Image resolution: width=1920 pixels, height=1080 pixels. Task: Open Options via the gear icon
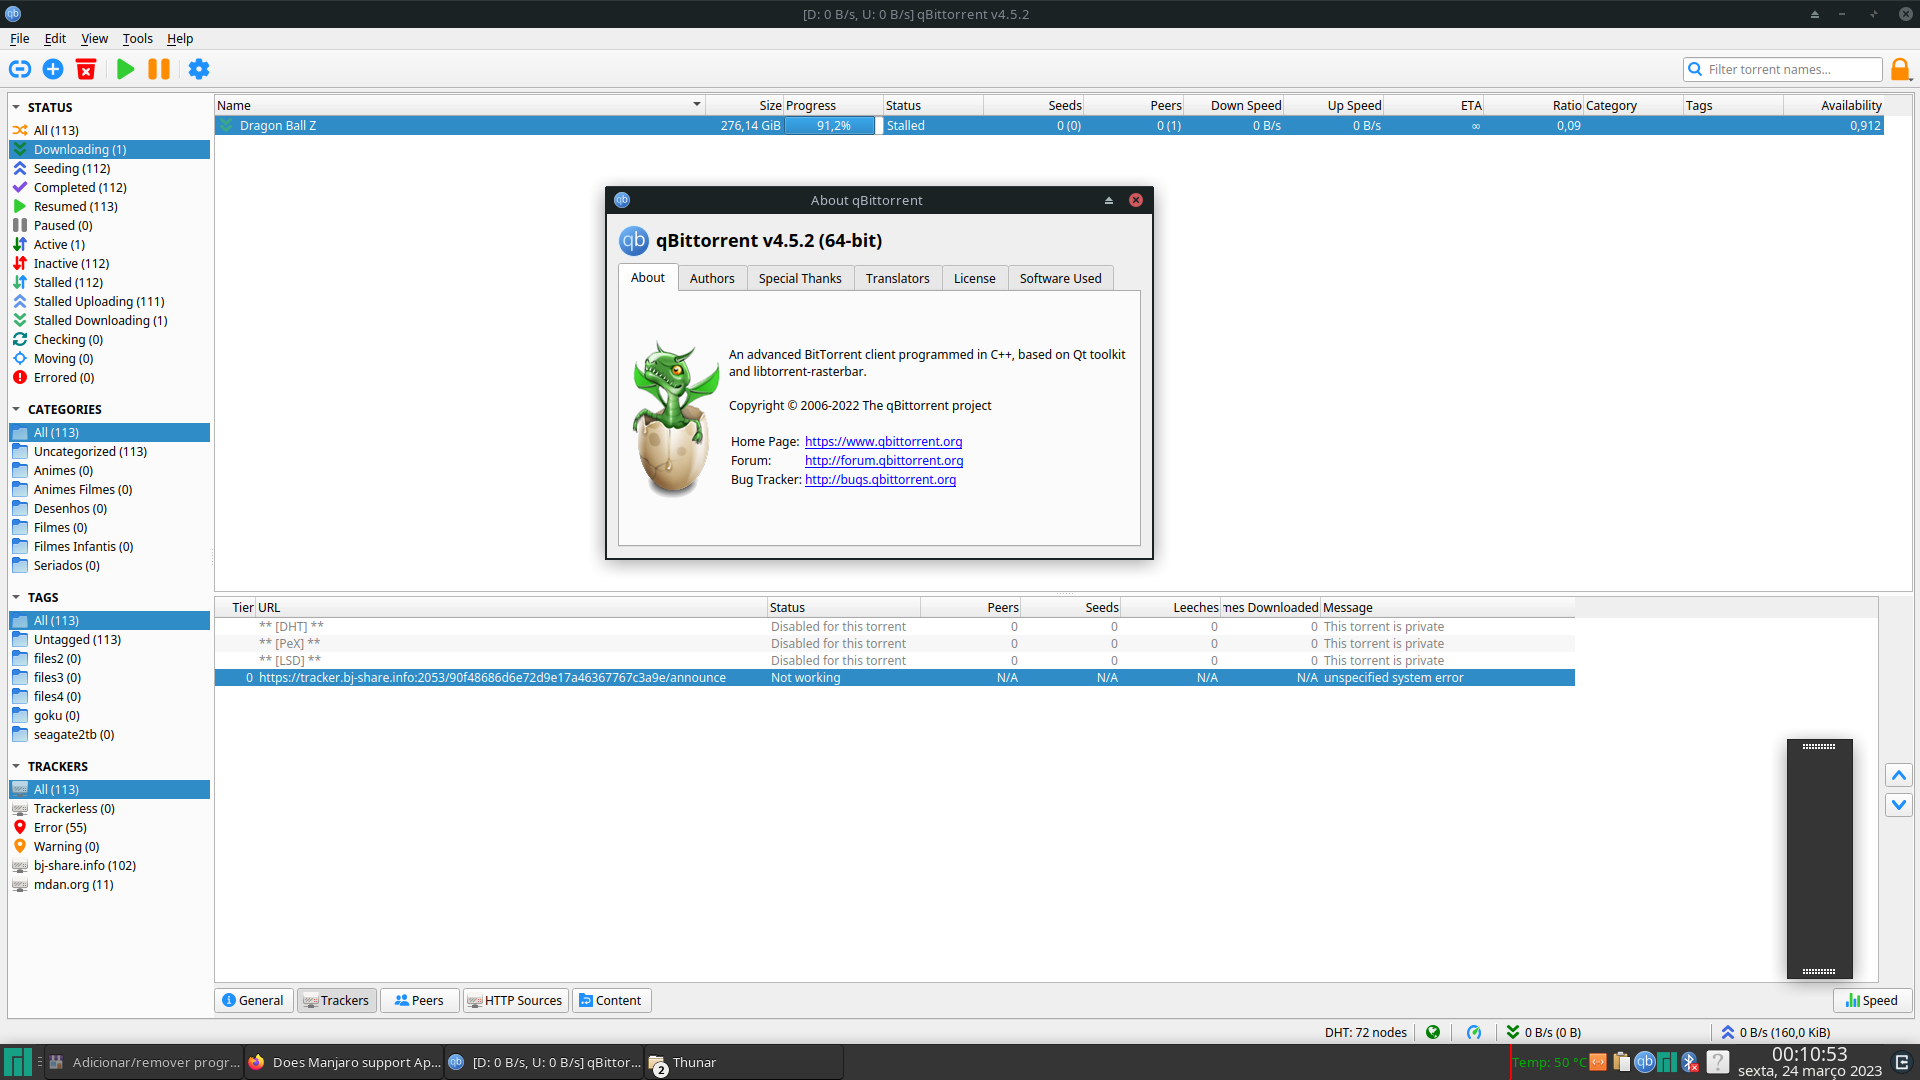[x=199, y=69]
